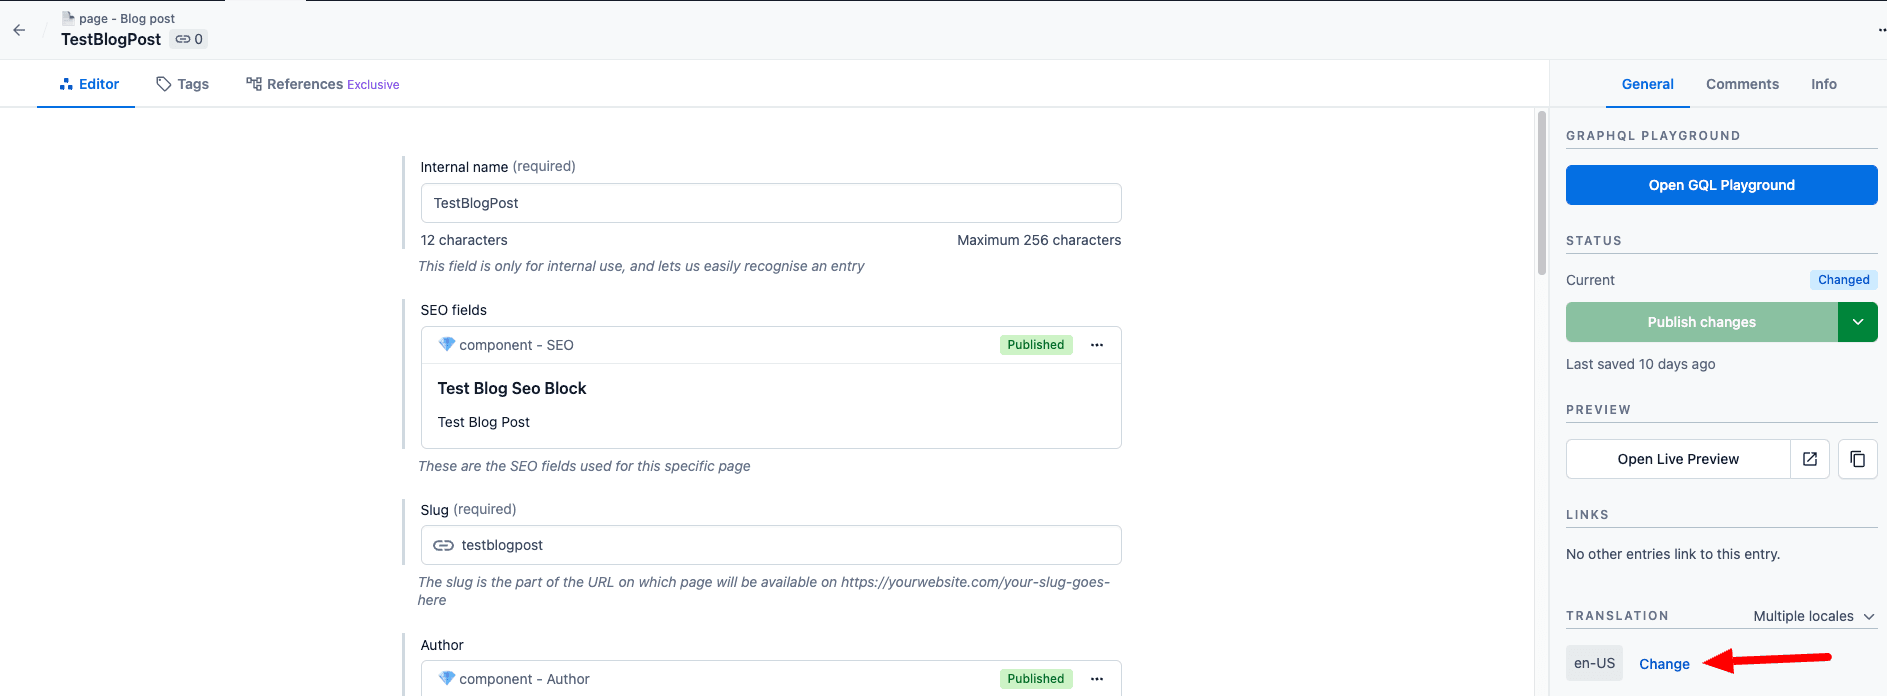
Task: Click the Open GQL Playground button
Action: pos(1721,185)
